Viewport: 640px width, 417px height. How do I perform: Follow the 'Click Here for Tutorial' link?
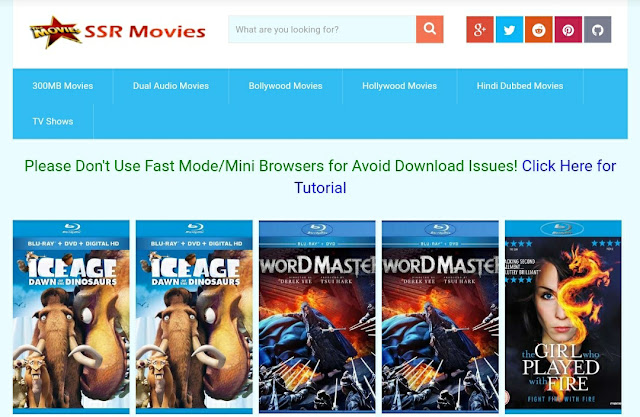tap(569, 166)
